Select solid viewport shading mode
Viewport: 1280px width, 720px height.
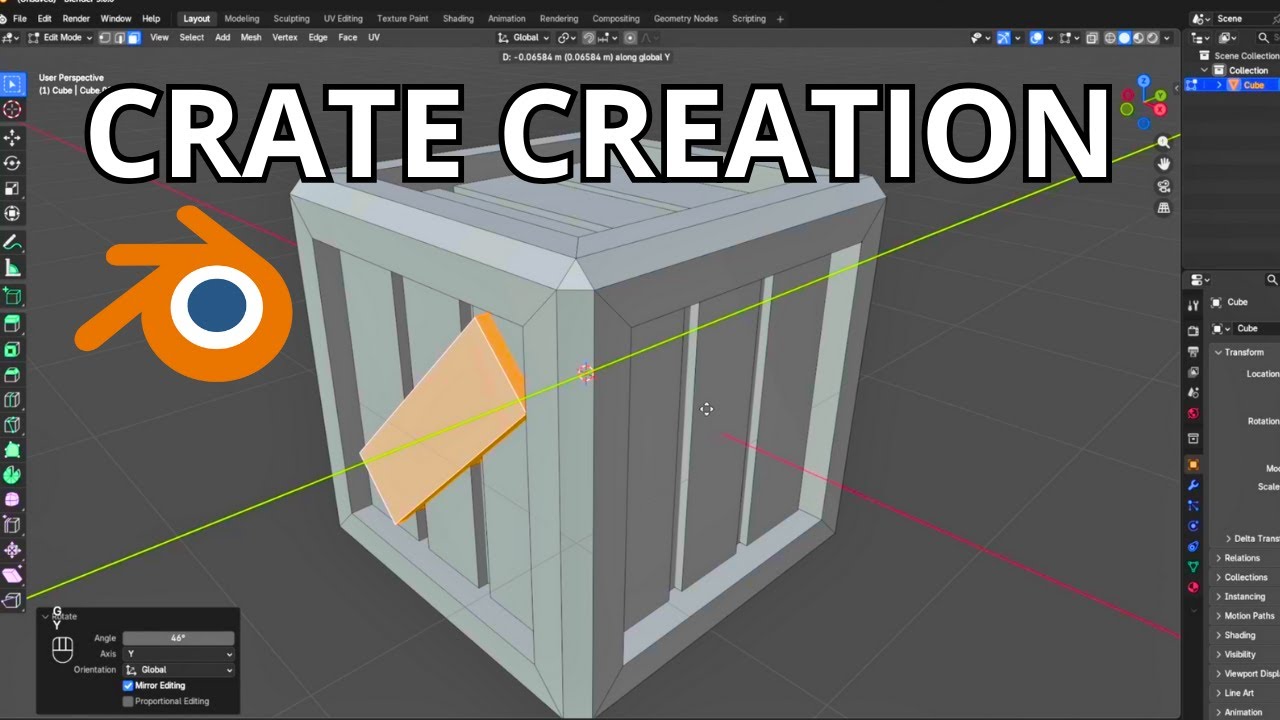pyautogui.click(x=1123, y=38)
